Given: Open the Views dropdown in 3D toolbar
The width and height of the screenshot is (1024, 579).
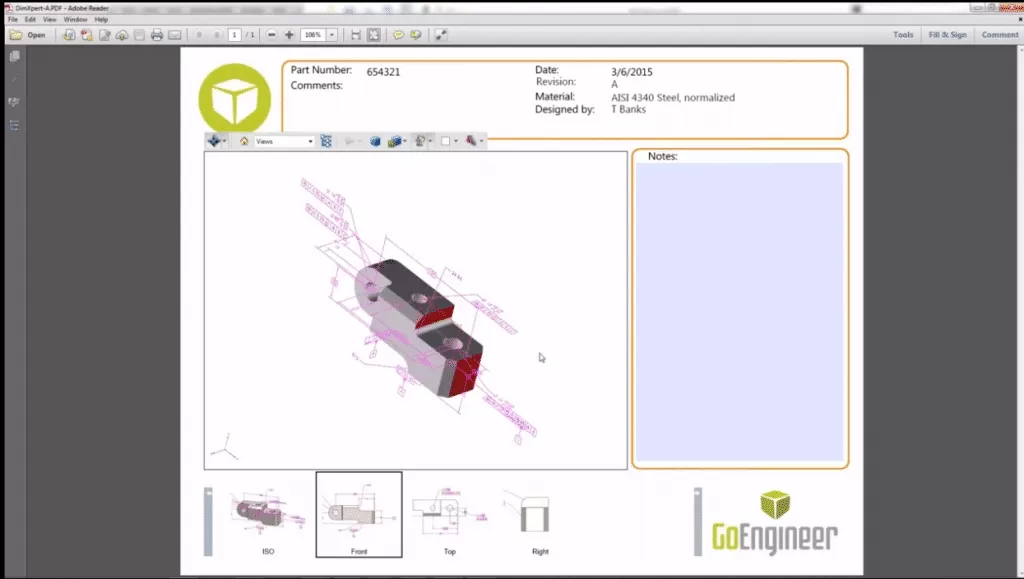Looking at the screenshot, I should click(285, 142).
